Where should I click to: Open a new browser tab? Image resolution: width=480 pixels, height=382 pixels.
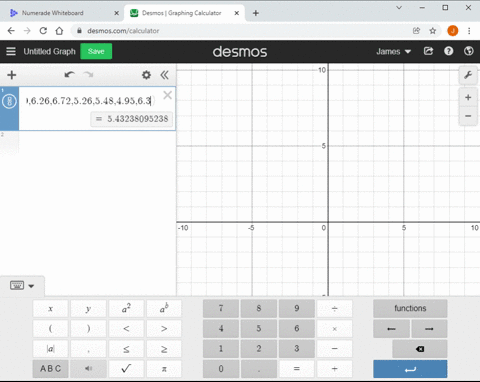[x=256, y=13]
